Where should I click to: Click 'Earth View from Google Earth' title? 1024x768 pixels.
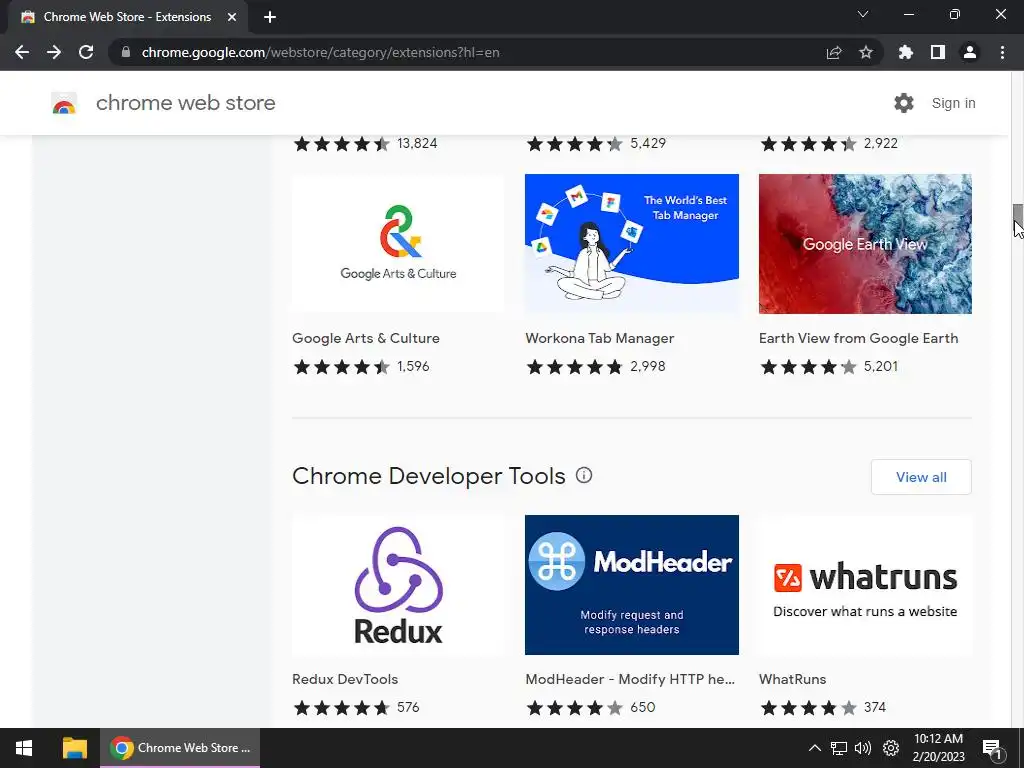point(859,338)
